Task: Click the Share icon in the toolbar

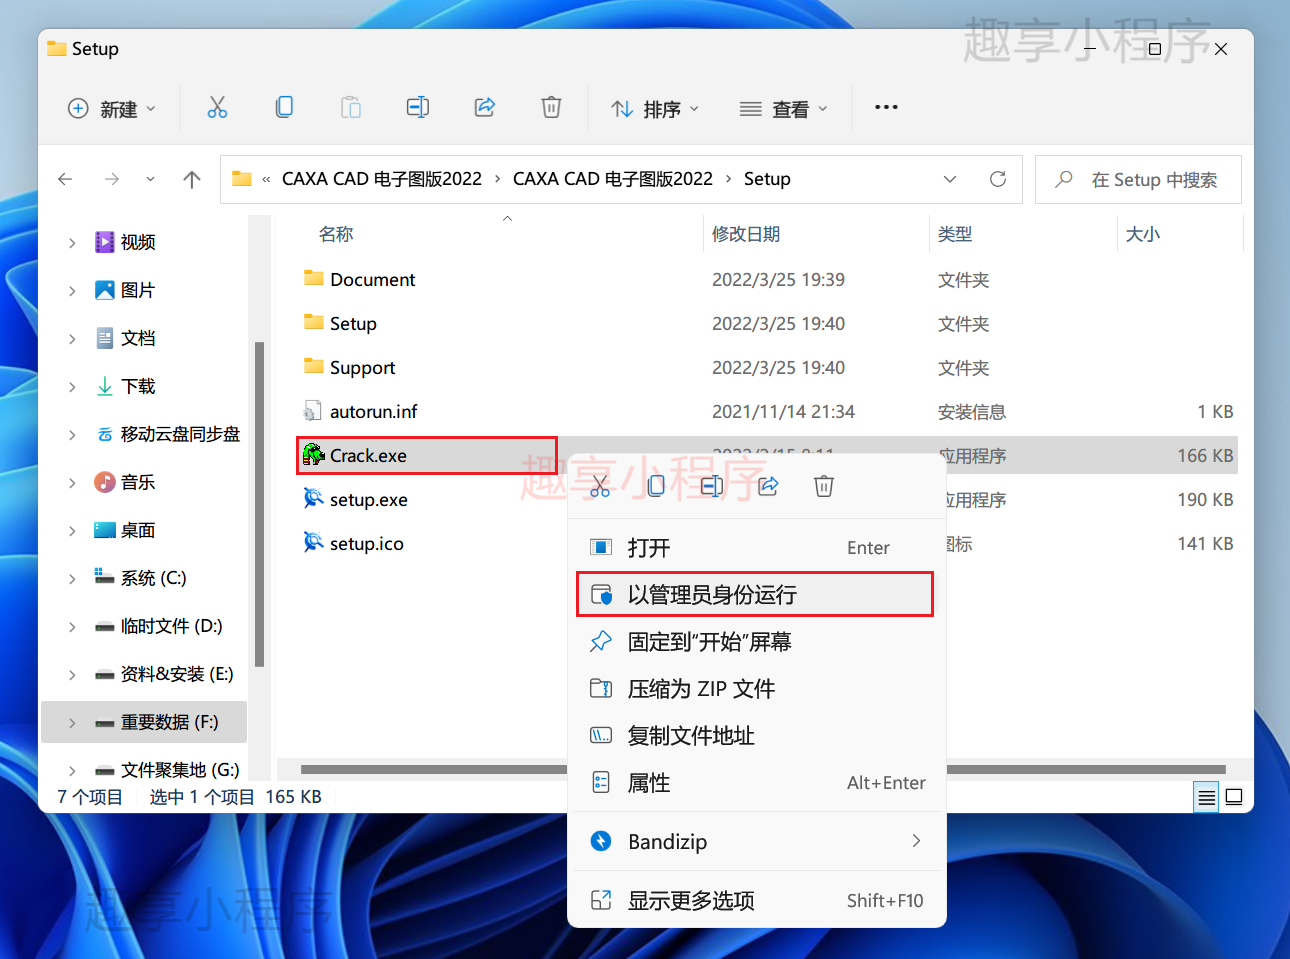Action: [x=485, y=107]
